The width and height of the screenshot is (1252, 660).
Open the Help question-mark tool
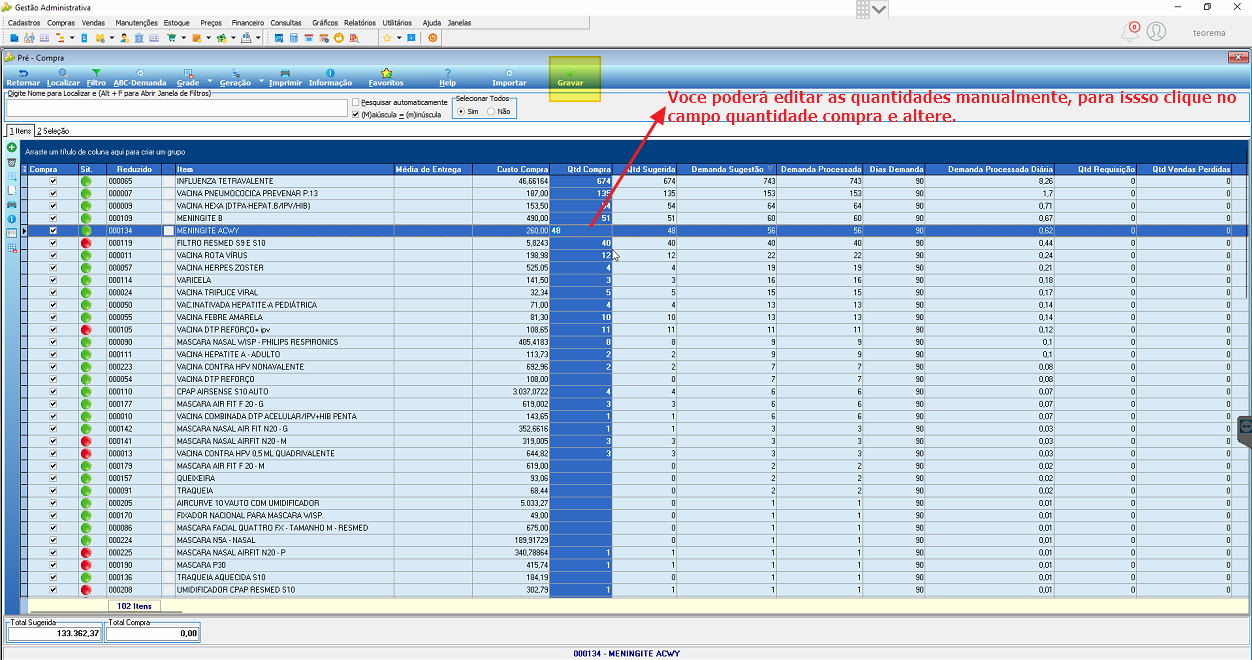pyautogui.click(x=447, y=77)
